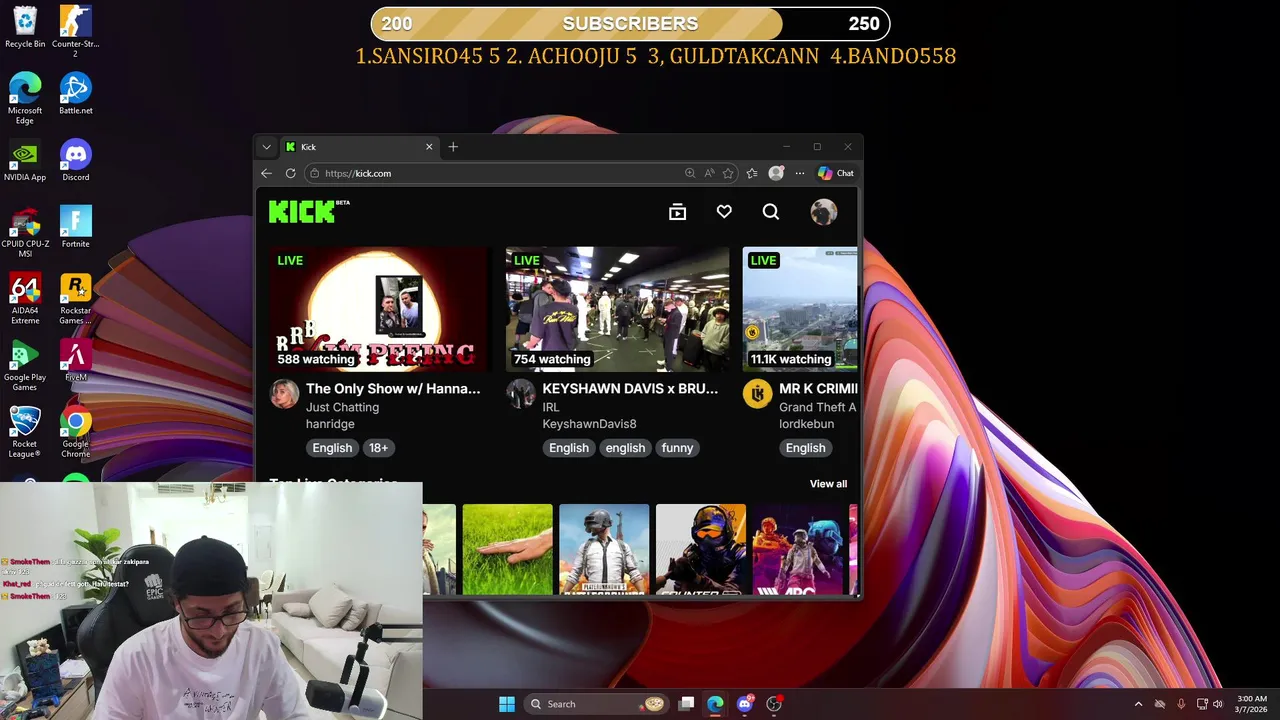
Task: Open the Kick user avatar menu
Action: point(824,212)
